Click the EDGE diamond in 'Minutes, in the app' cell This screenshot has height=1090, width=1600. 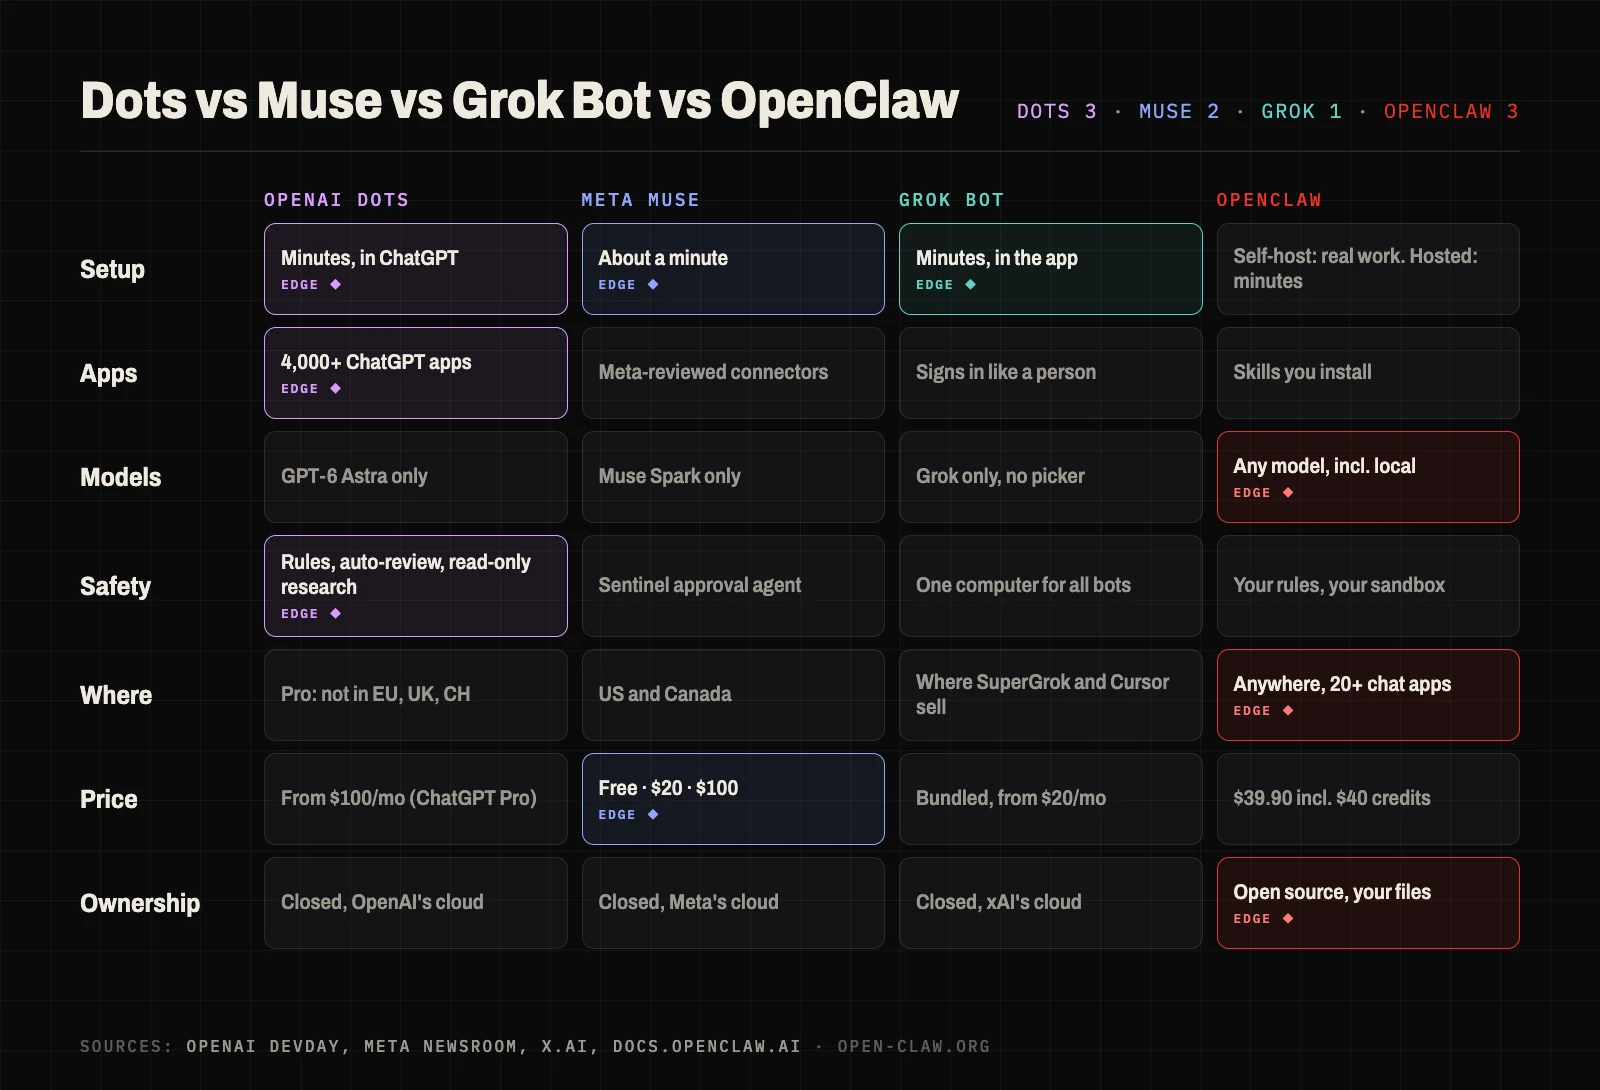[970, 285]
